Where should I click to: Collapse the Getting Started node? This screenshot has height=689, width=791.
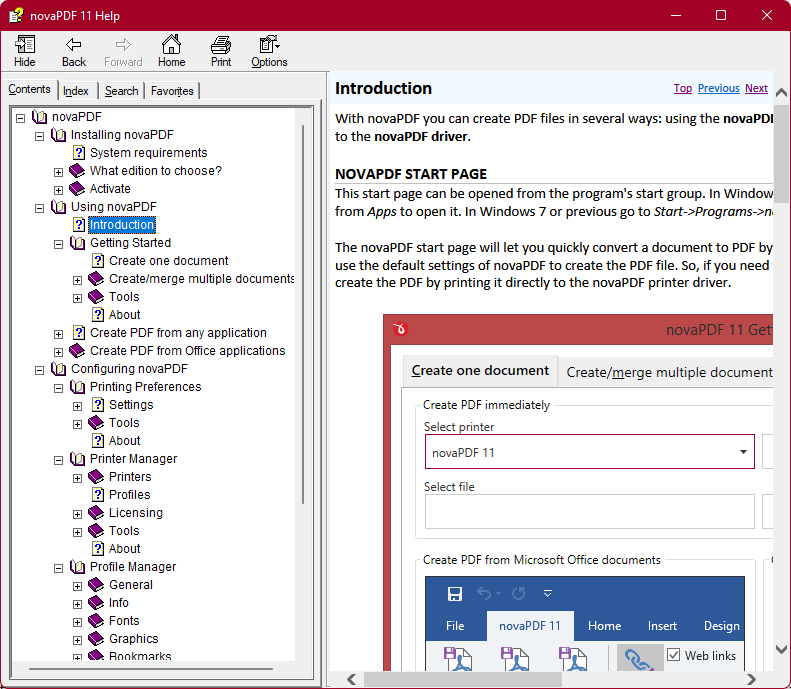click(x=59, y=245)
